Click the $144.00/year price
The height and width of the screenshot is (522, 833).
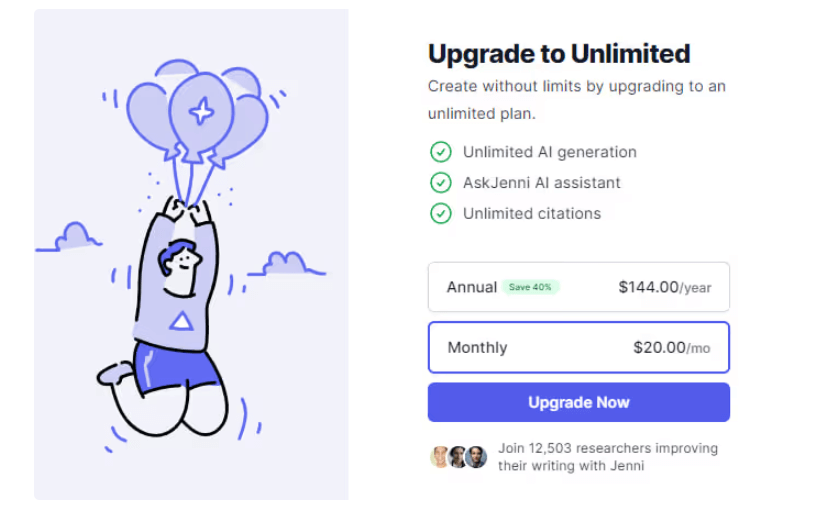pyautogui.click(x=664, y=287)
